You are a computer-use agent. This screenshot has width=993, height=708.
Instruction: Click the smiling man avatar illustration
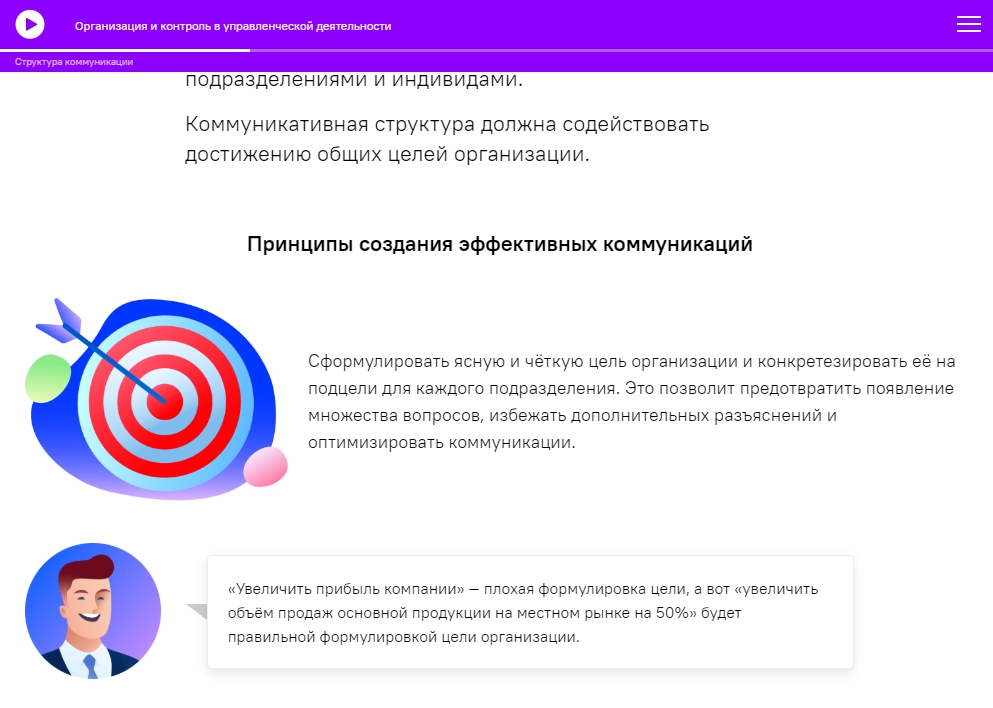(92, 611)
